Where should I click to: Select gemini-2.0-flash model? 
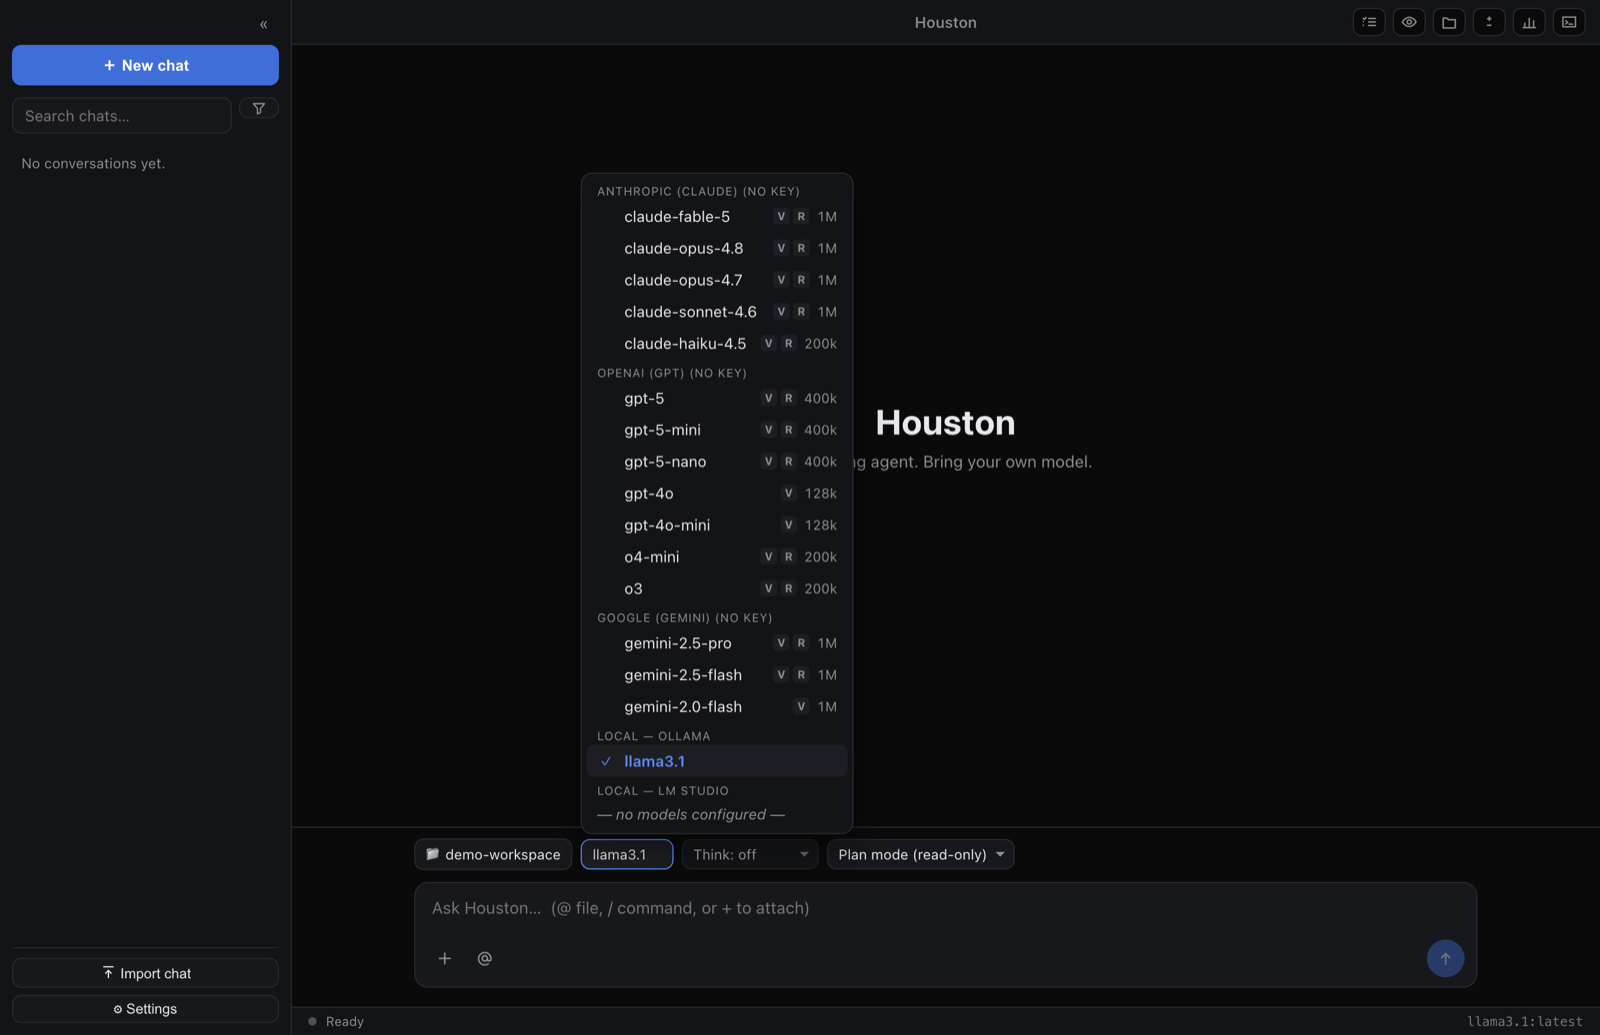pos(717,706)
